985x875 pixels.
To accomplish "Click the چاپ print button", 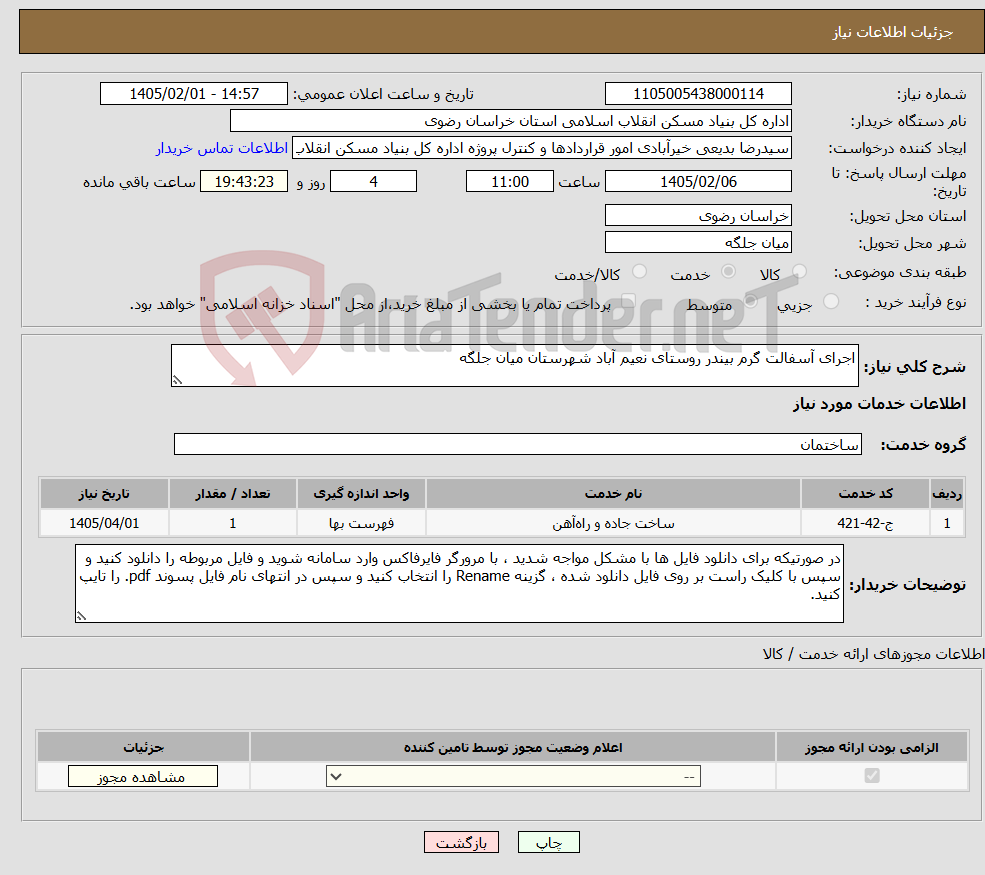I will click(548, 842).
